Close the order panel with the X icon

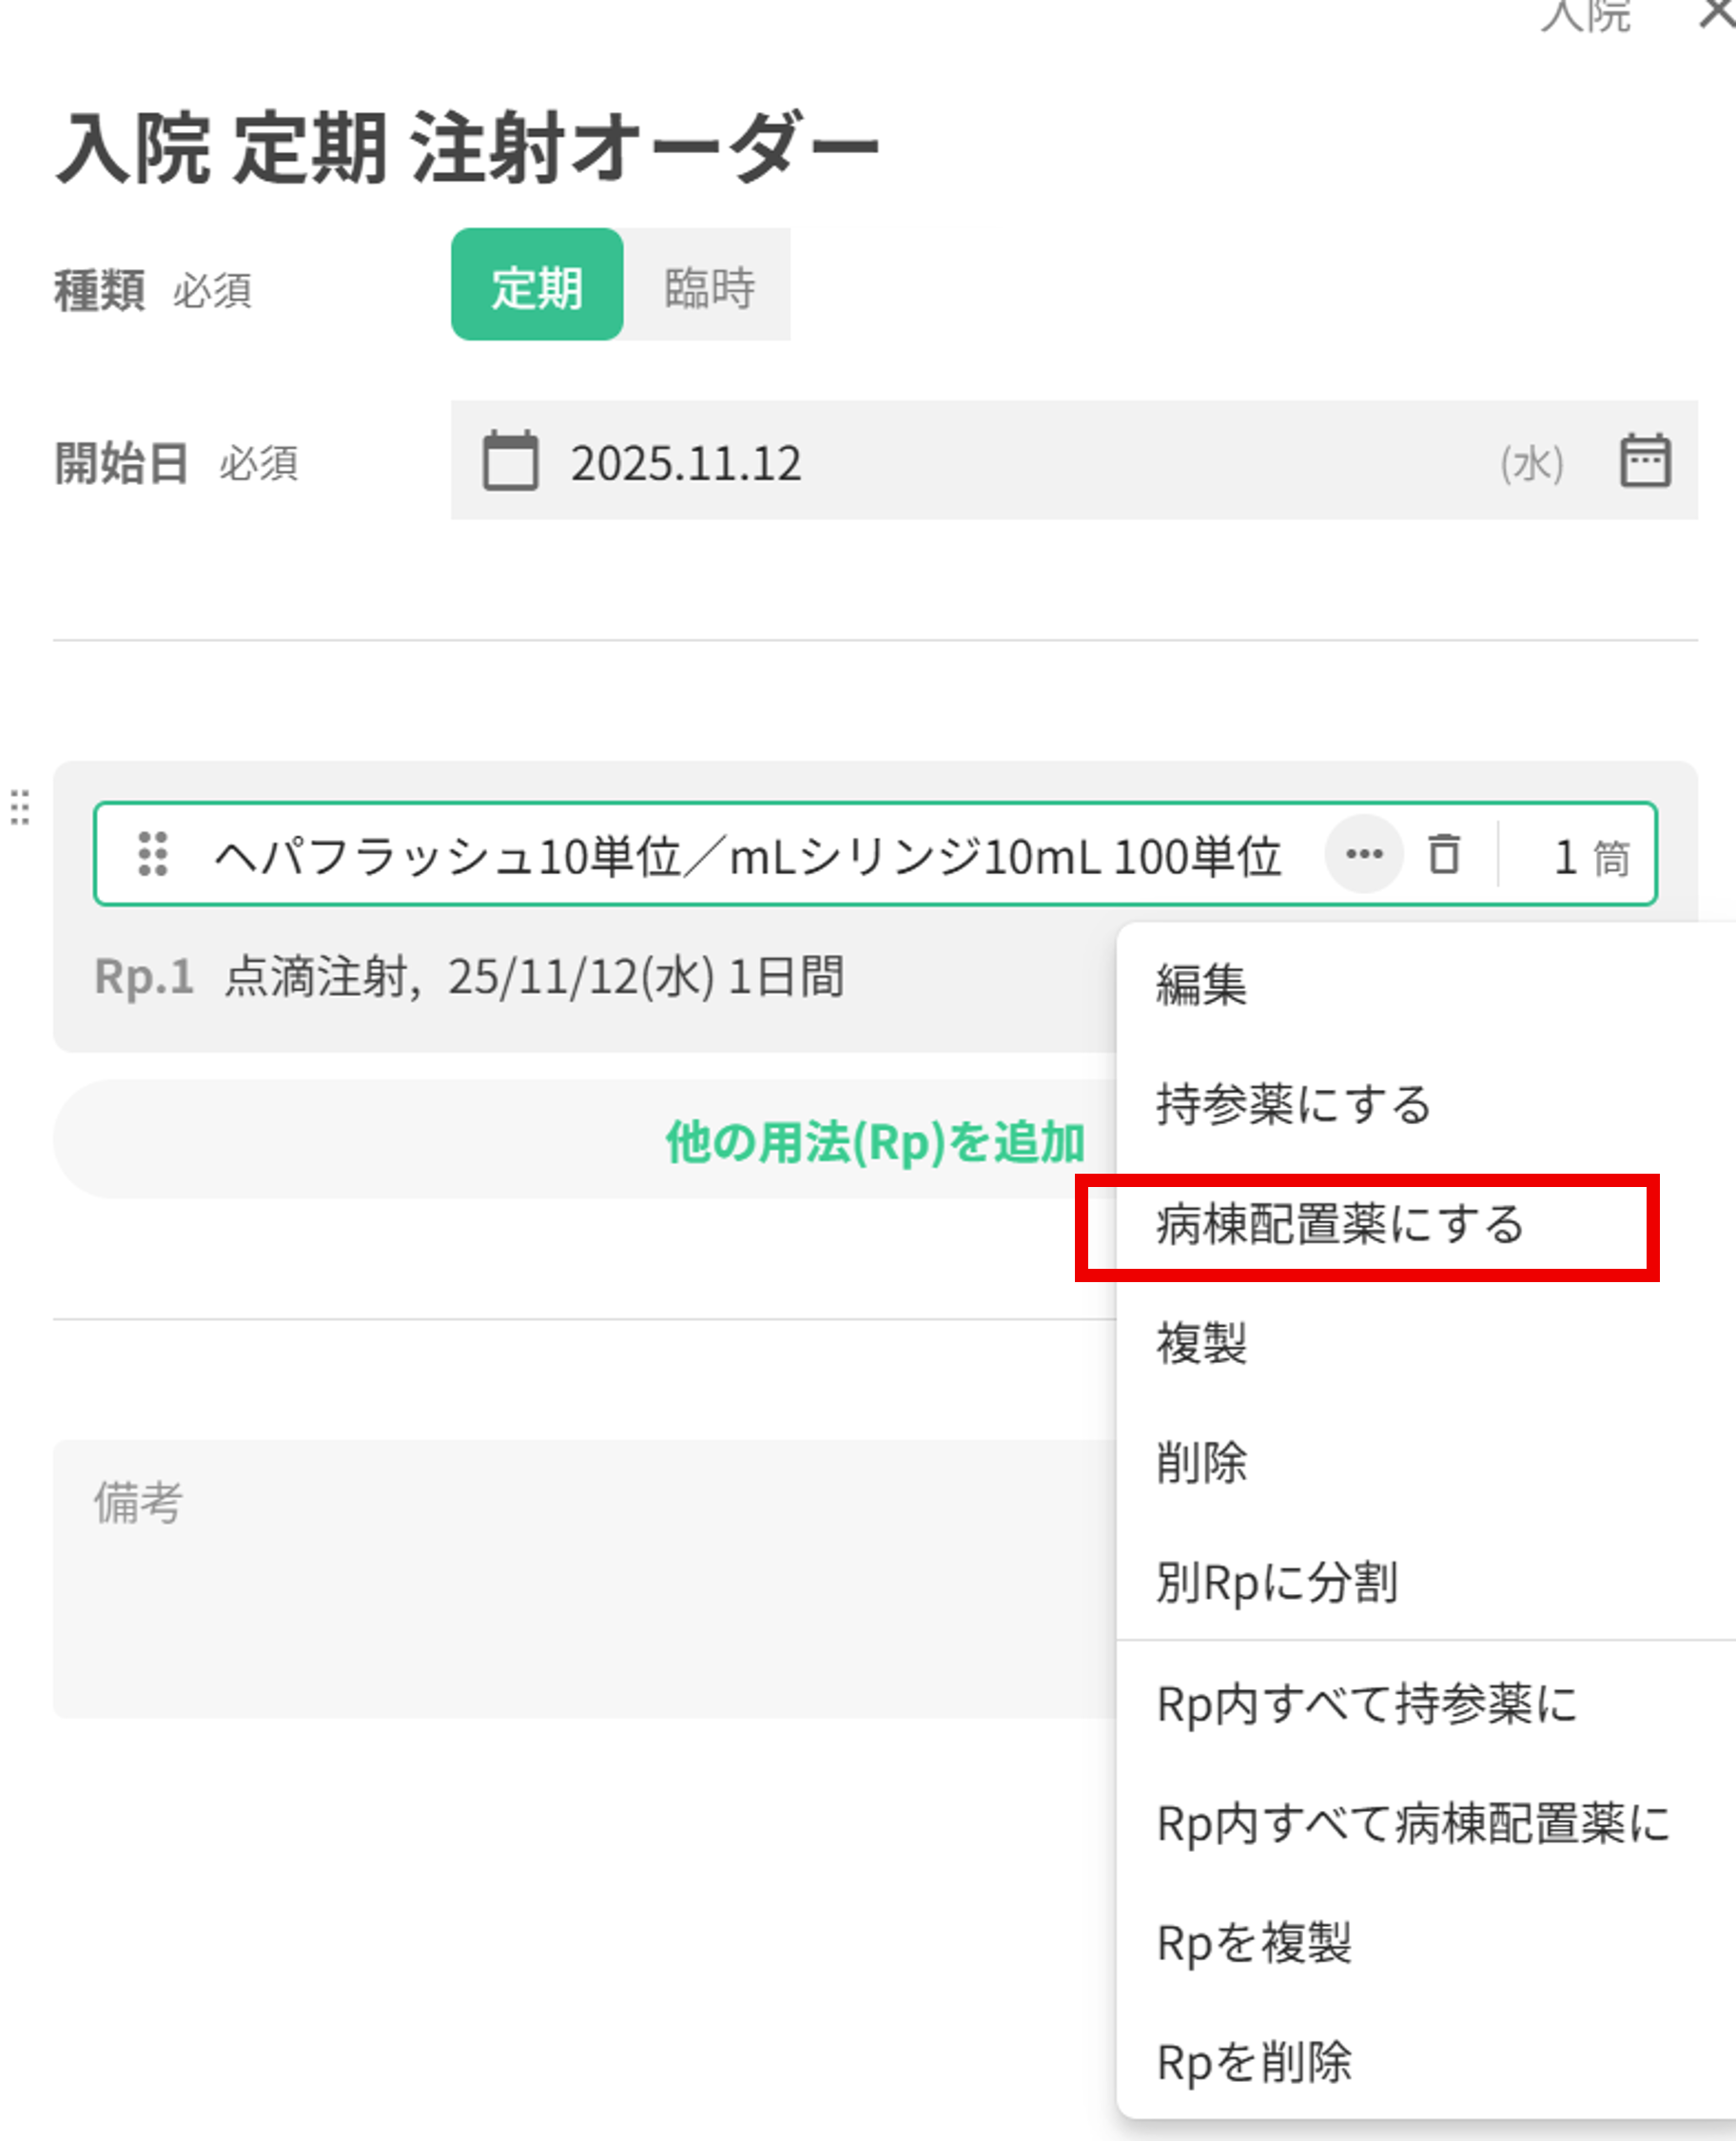pos(1718,14)
